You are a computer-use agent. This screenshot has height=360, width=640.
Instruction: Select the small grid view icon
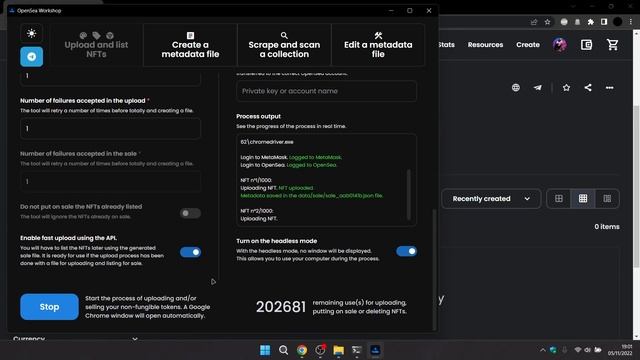pos(583,199)
